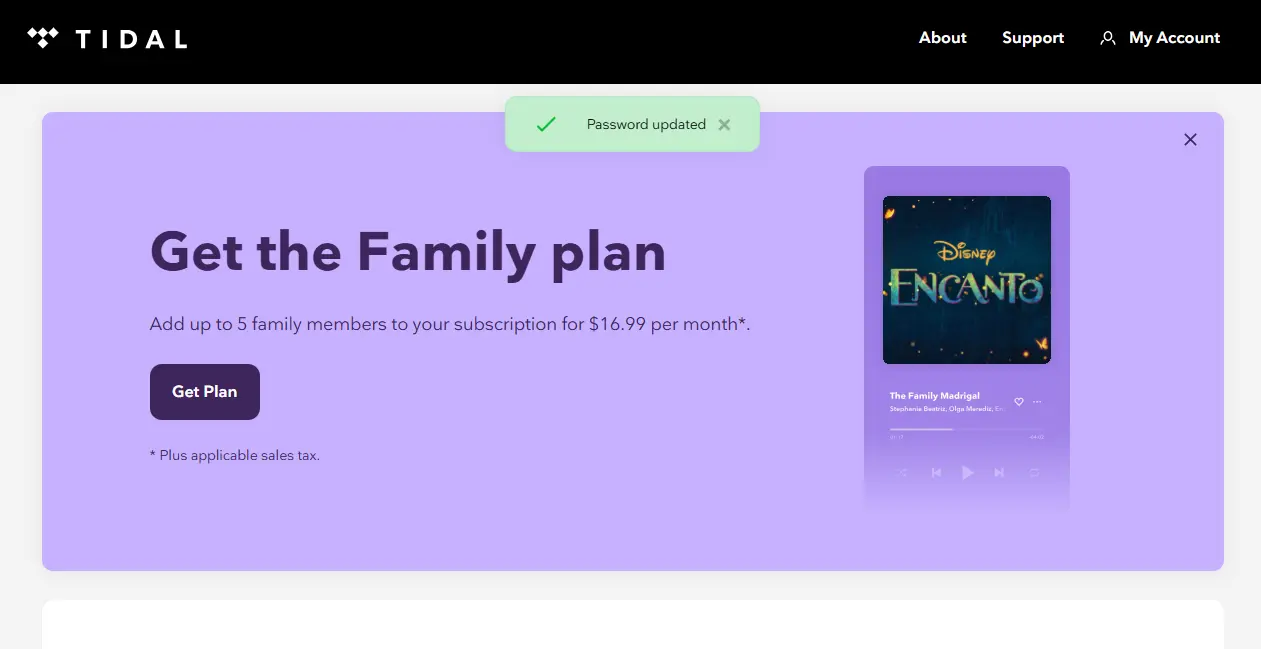Click The Family Madrigal track title
The image size is (1261, 649).
click(x=935, y=396)
